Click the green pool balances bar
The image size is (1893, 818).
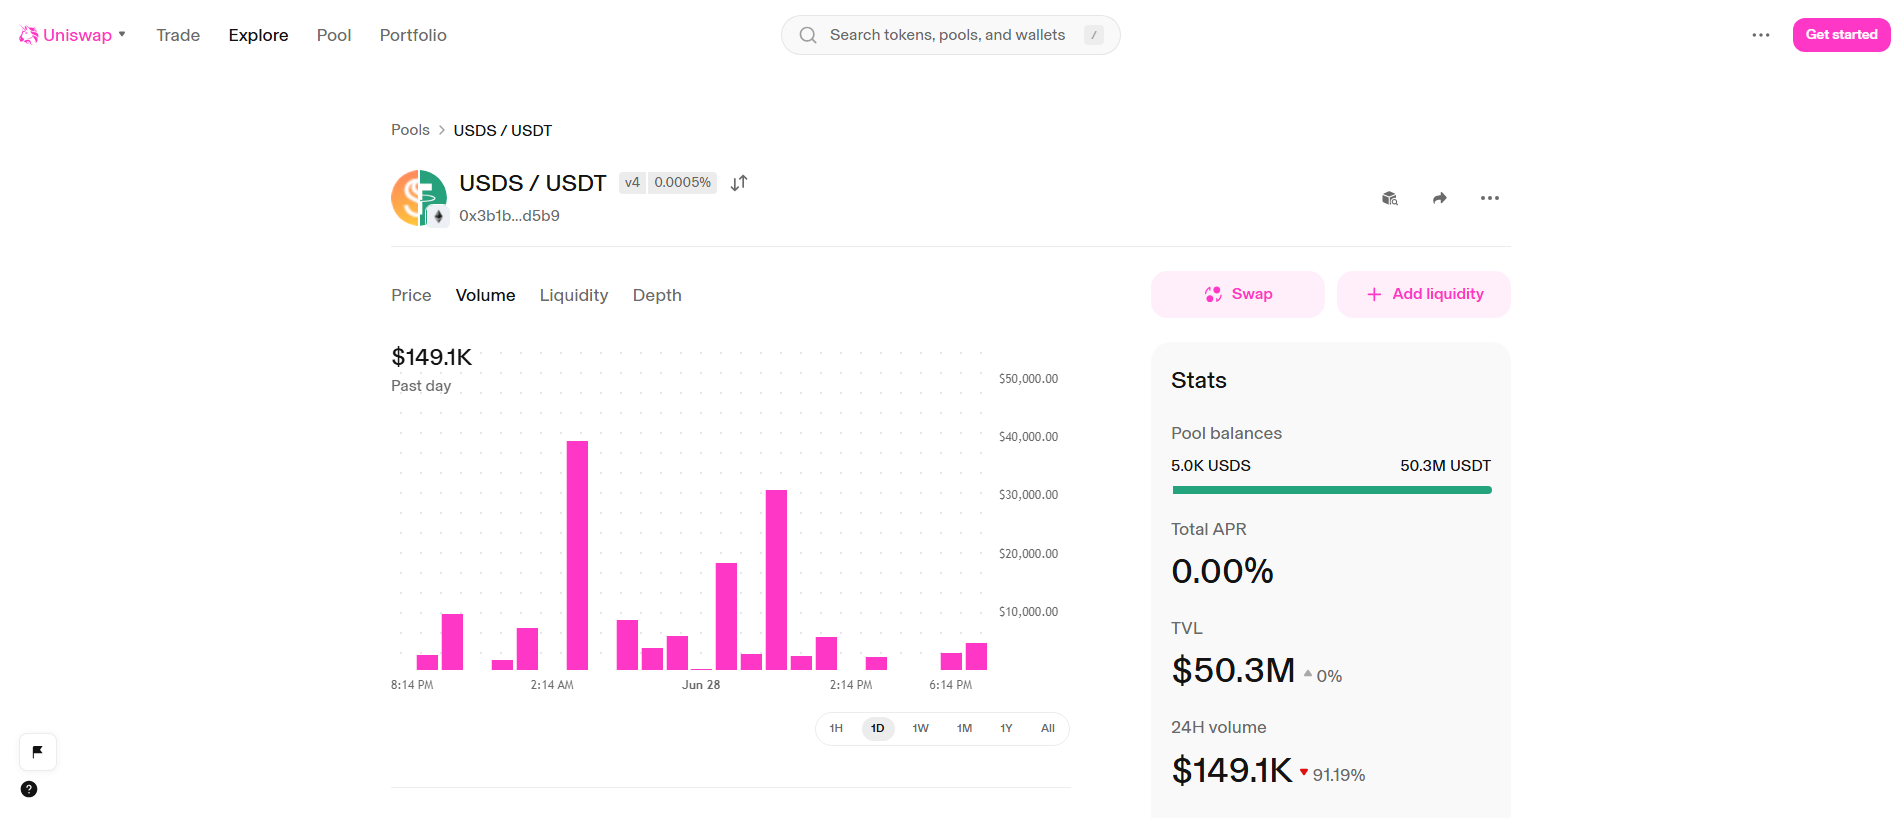point(1332,490)
